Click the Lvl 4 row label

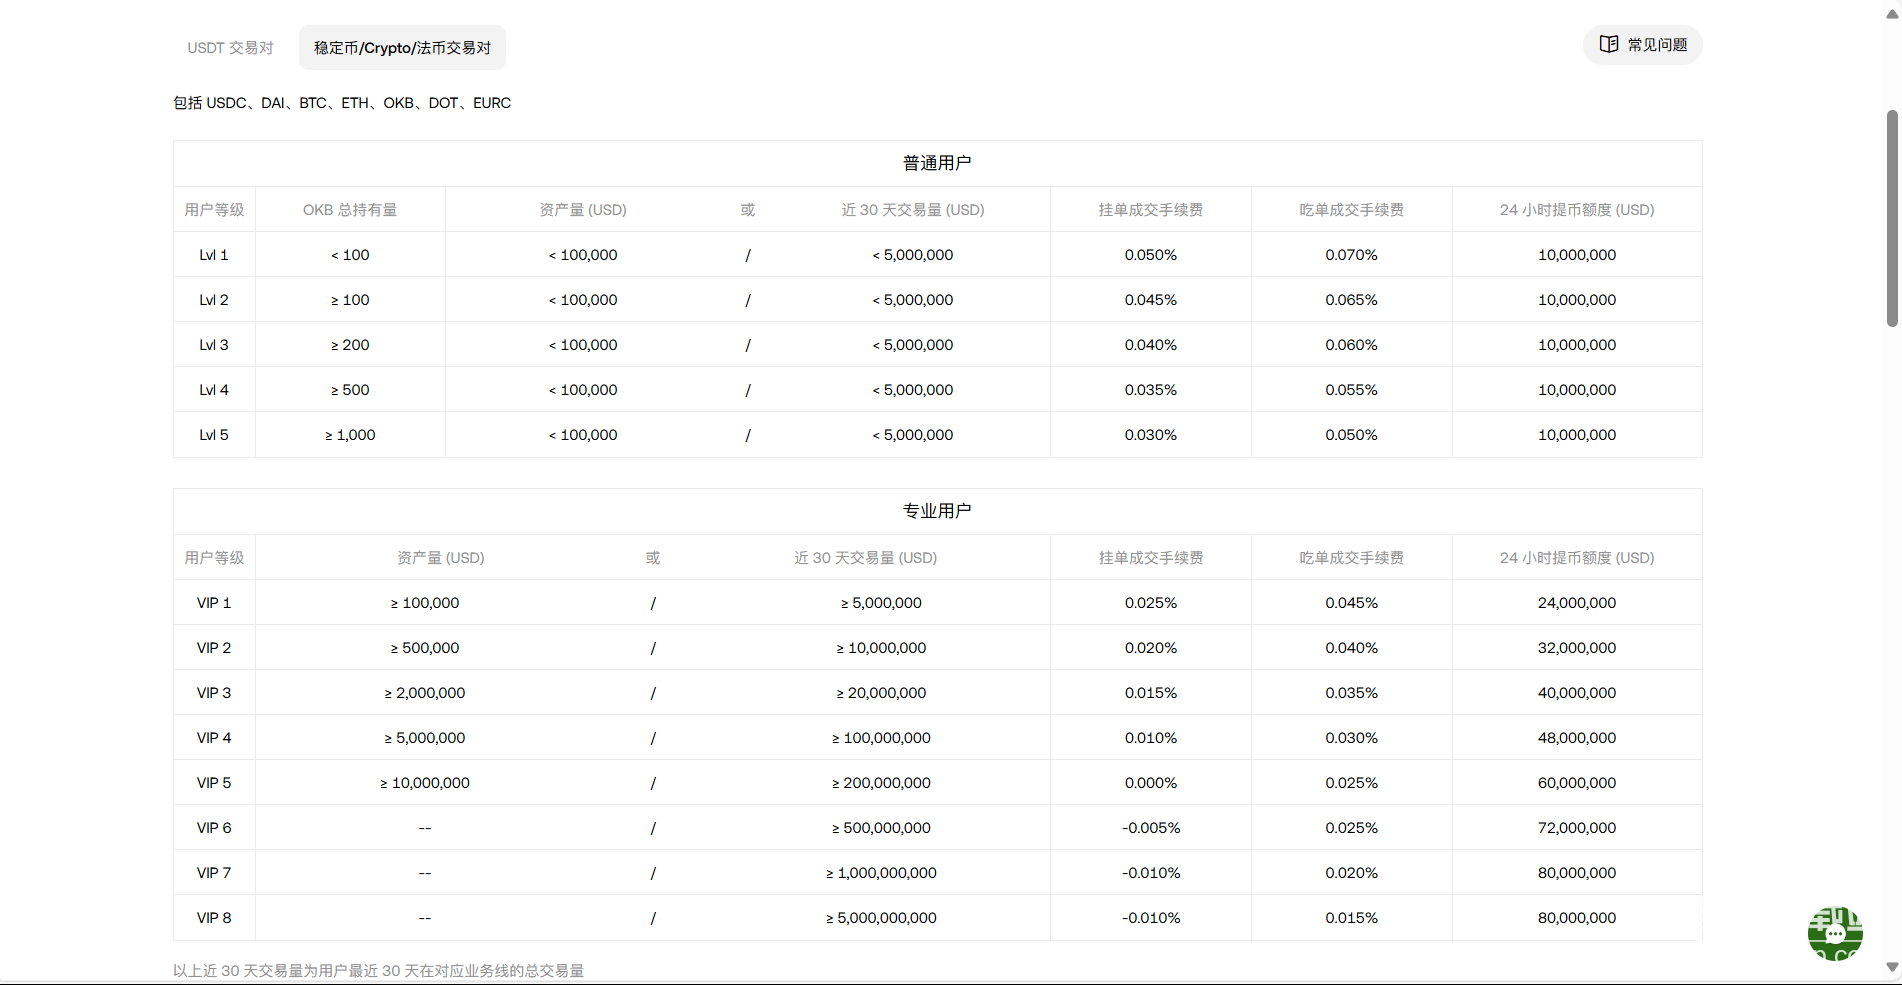point(214,390)
